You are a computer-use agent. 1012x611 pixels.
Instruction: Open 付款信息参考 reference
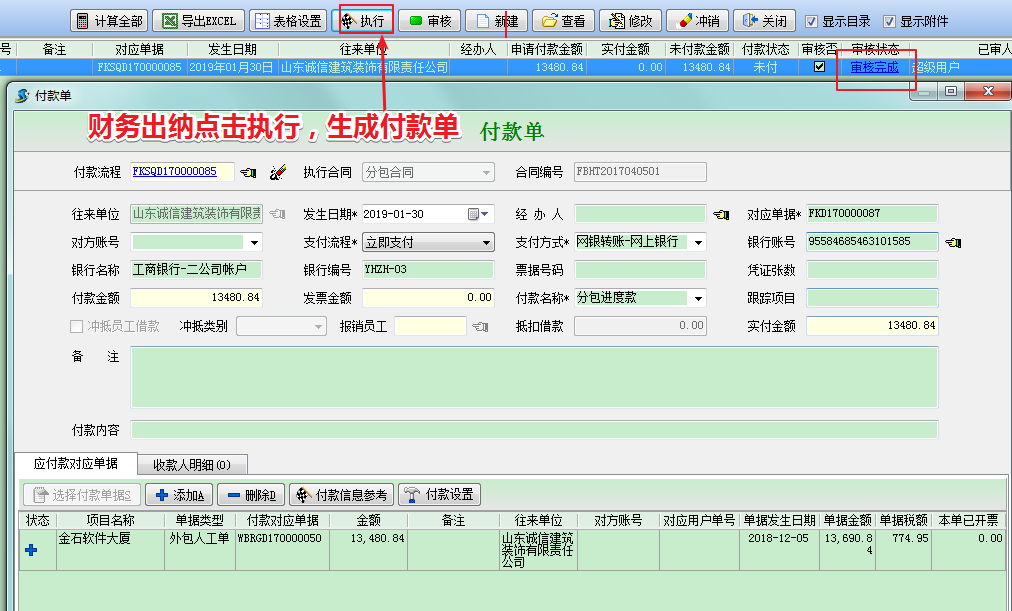tap(342, 495)
